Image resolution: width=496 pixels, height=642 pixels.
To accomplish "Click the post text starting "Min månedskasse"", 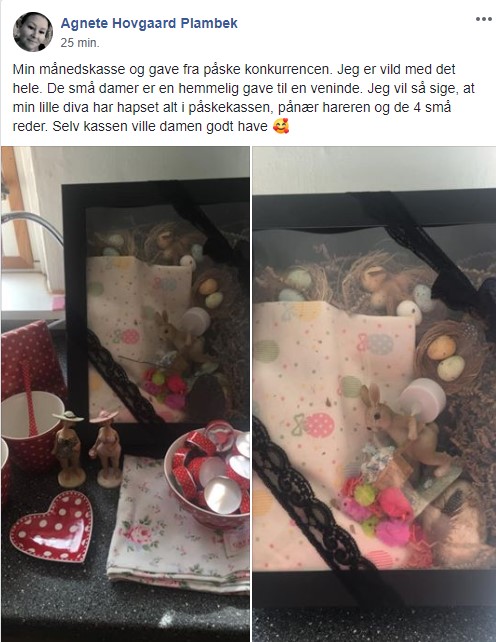I will (244, 97).
